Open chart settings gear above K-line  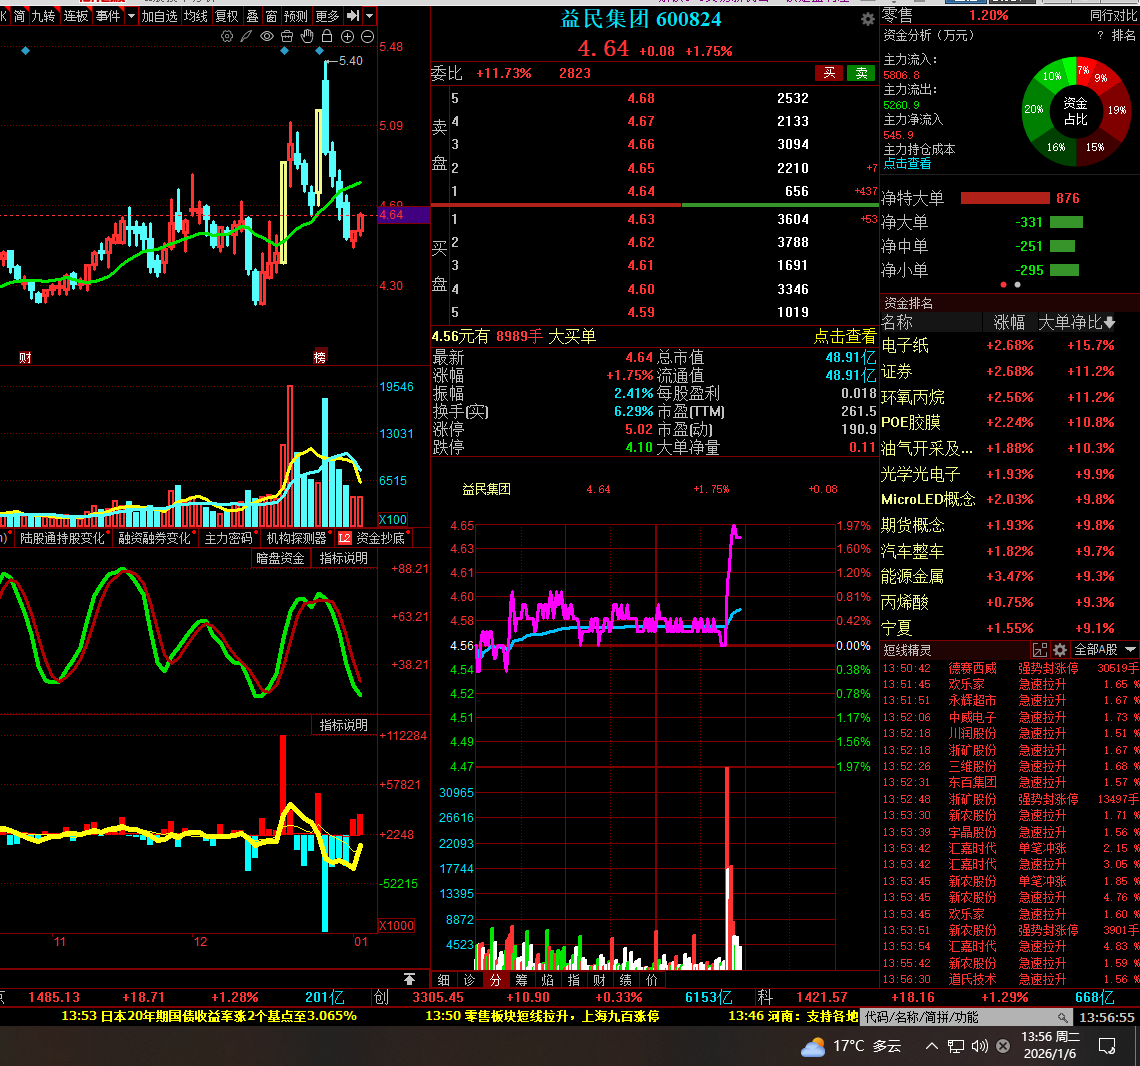(227, 36)
